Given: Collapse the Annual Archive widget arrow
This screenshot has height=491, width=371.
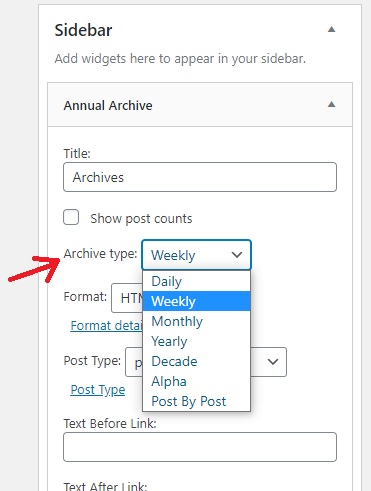Looking at the screenshot, I should 331,105.
